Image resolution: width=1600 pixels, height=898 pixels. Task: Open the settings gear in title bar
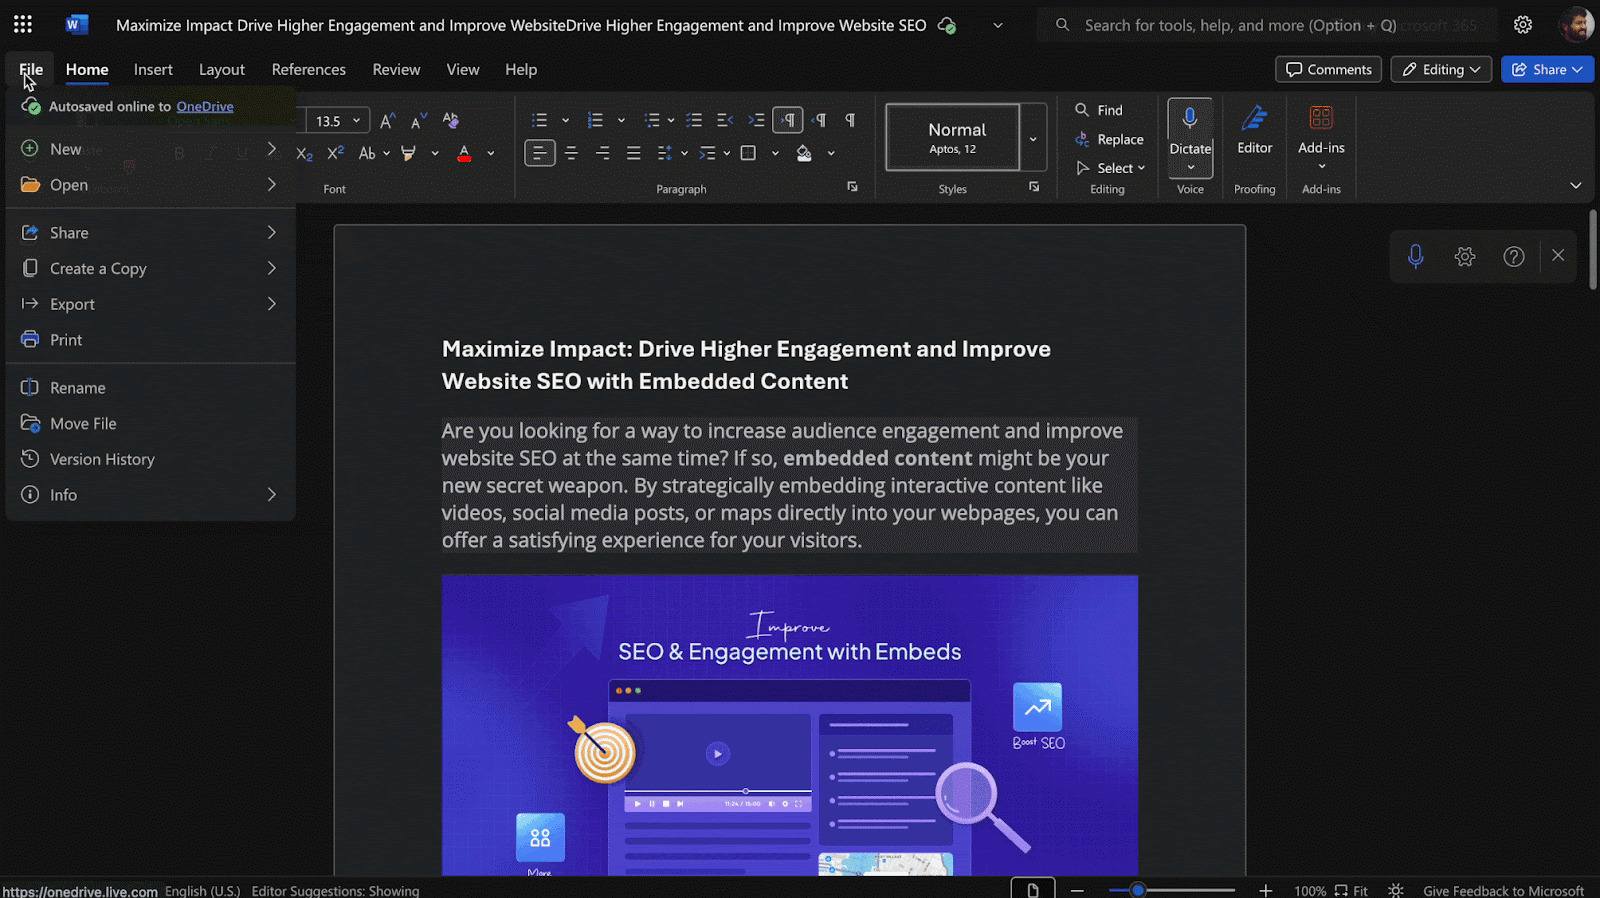(x=1523, y=25)
